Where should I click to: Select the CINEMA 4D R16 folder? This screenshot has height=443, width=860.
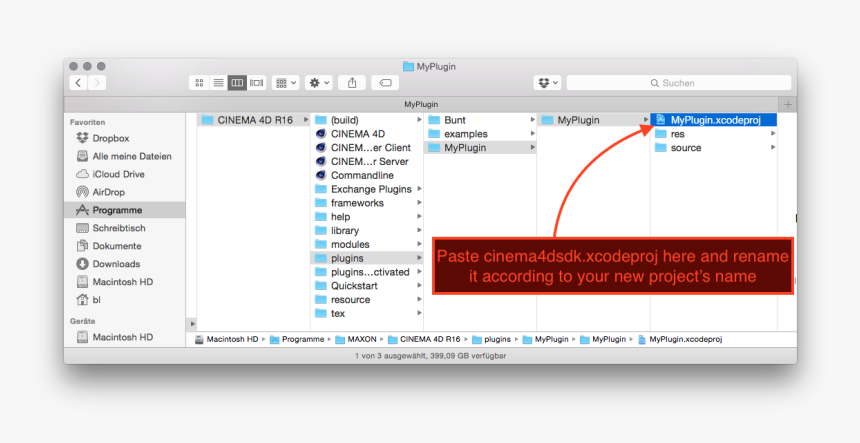coord(253,120)
